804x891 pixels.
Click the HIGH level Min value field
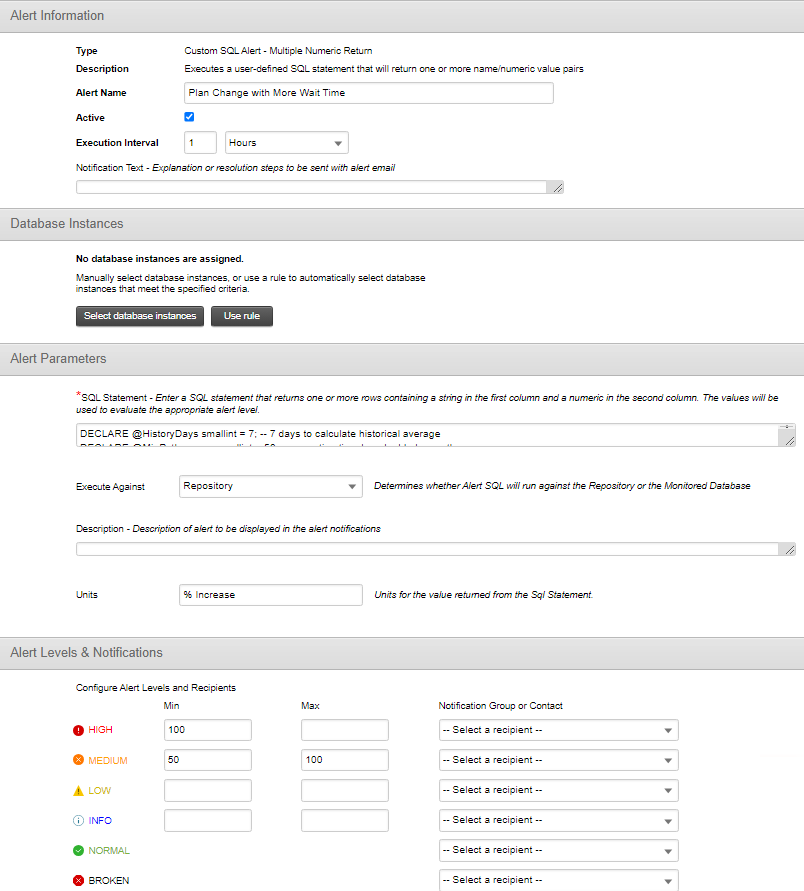pyautogui.click(x=208, y=730)
